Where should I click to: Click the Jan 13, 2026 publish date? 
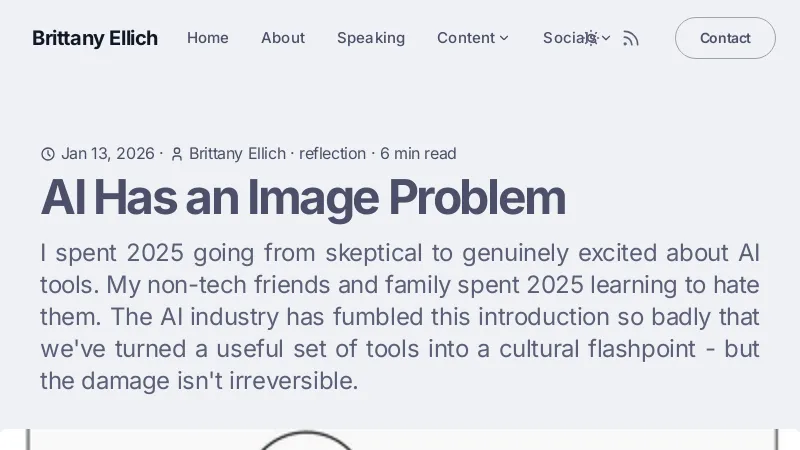108,154
